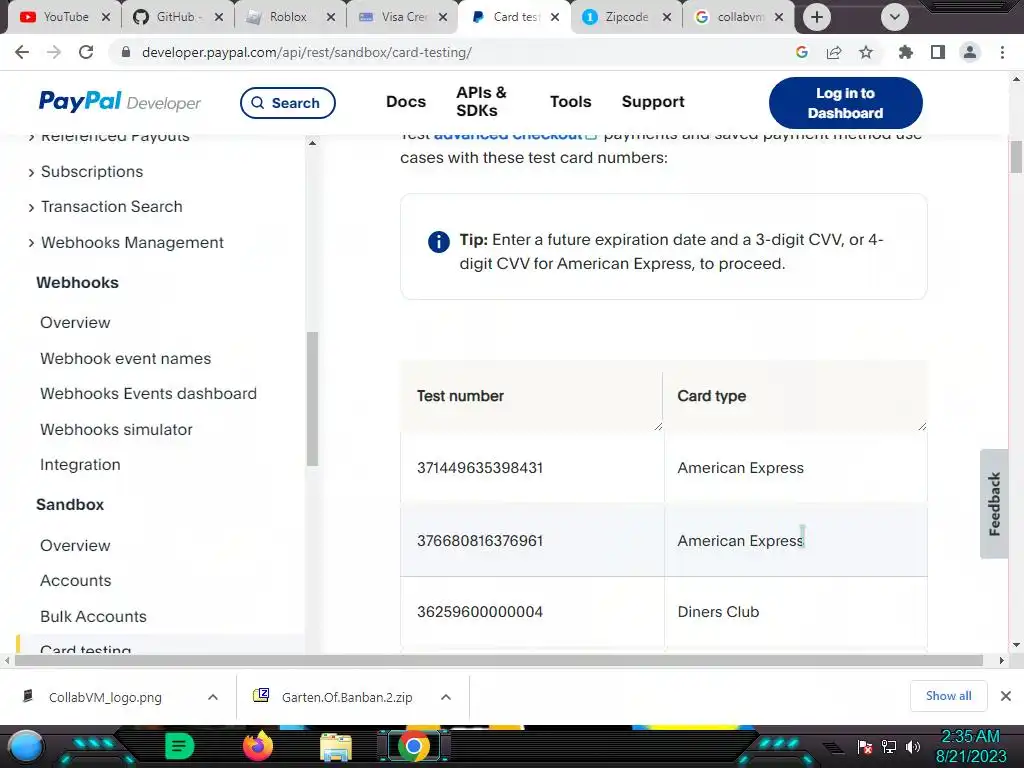
Task: Click the Google icon in address bar
Action: coord(802,52)
